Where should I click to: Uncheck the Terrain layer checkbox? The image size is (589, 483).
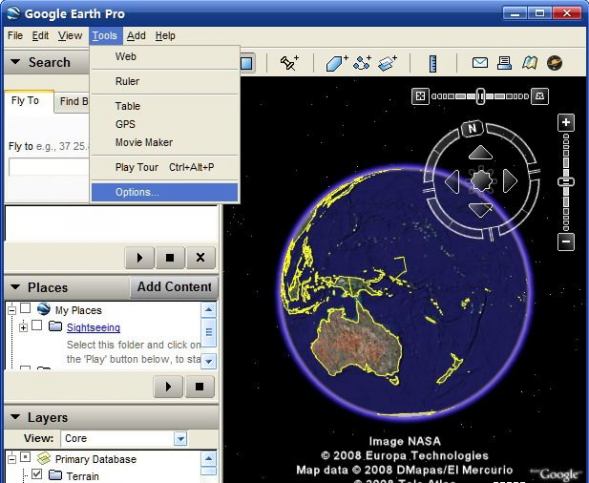pyautogui.click(x=37, y=474)
